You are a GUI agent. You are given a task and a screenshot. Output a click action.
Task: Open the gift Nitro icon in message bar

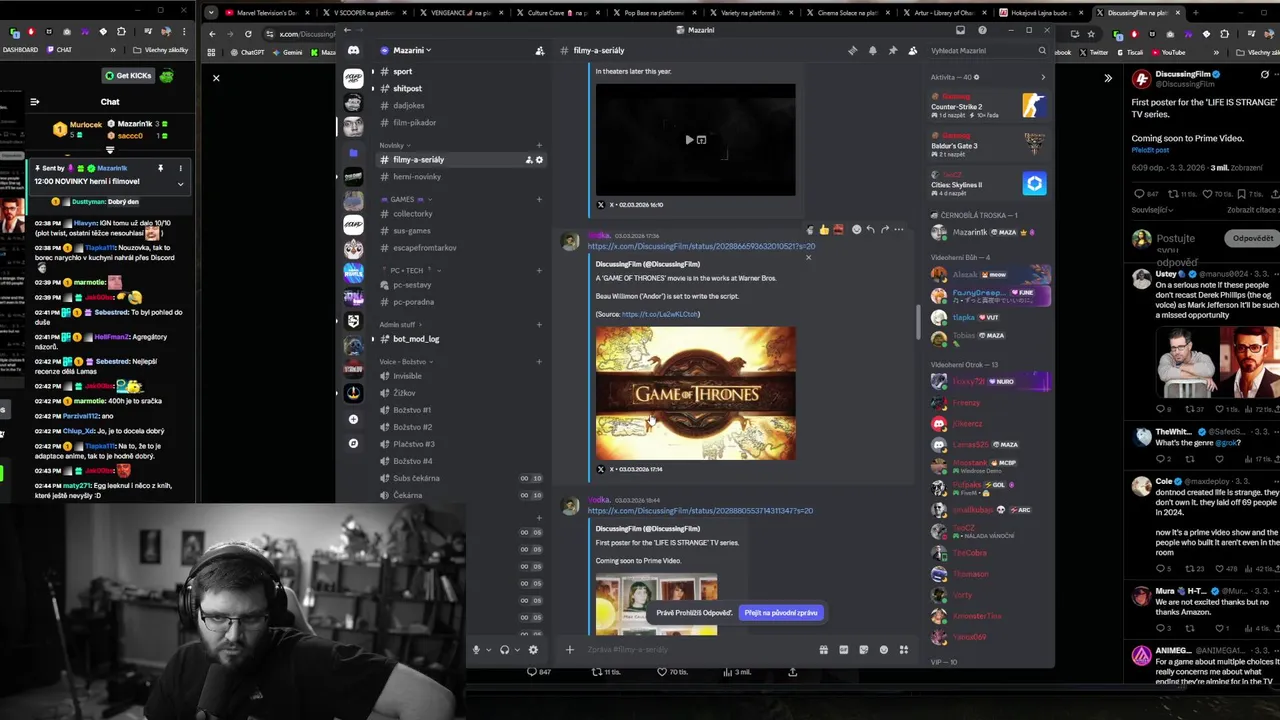coord(824,649)
